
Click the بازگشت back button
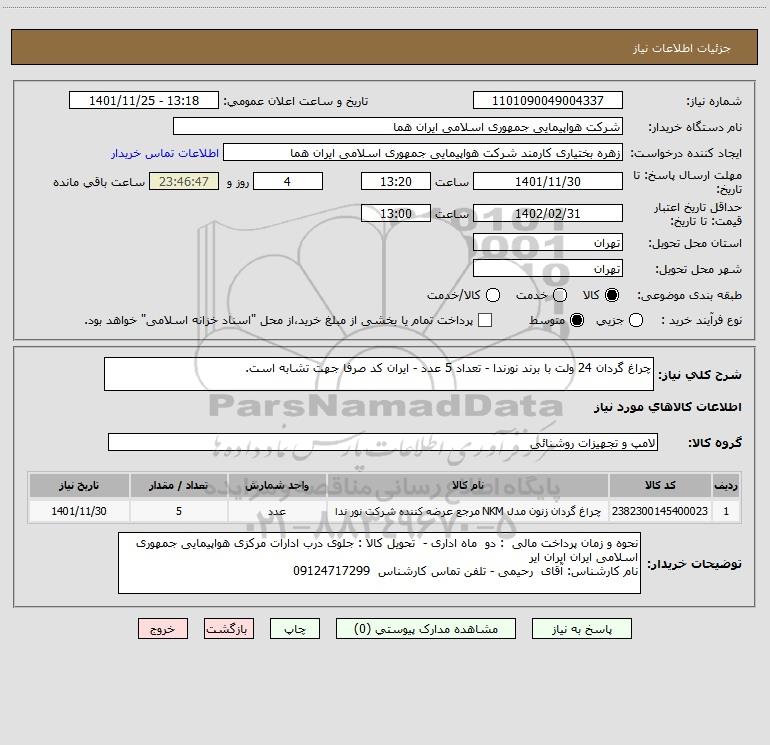[229, 629]
